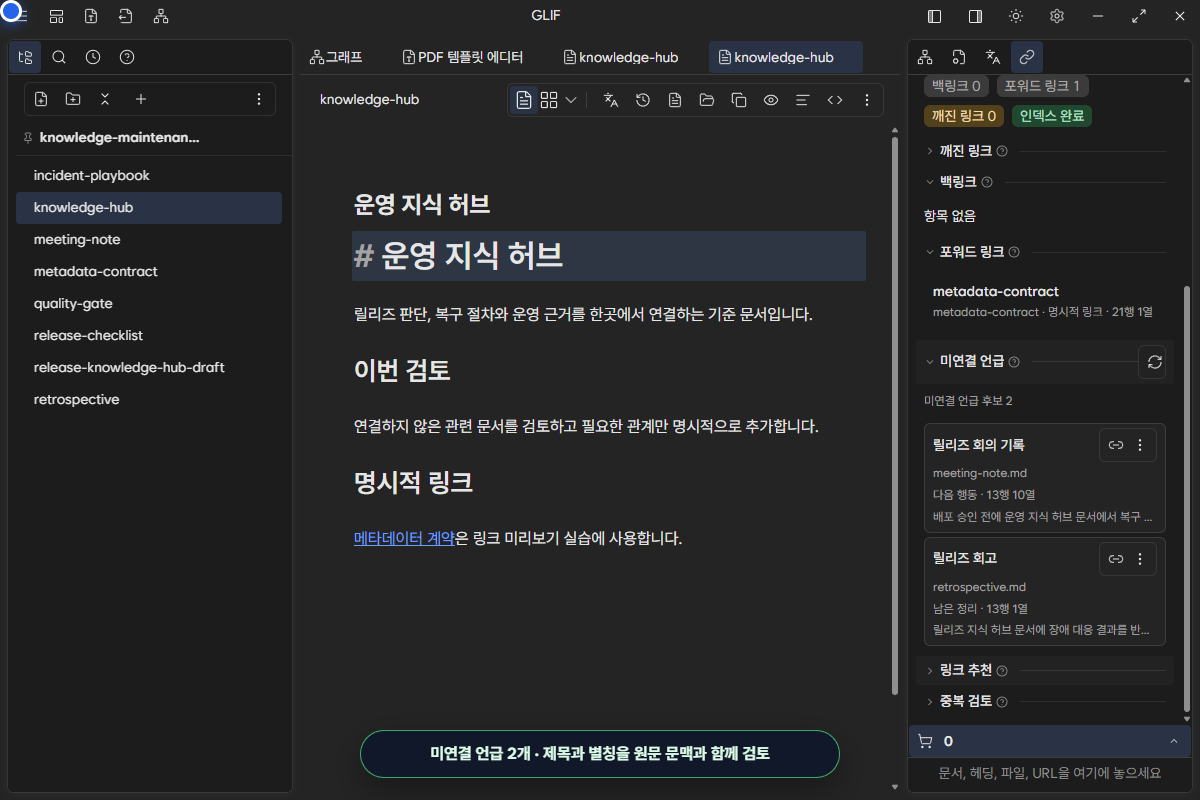Image resolution: width=1200 pixels, height=800 pixels.
Task: Expand the cart tray chevron at bottom
Action: tap(1173, 741)
